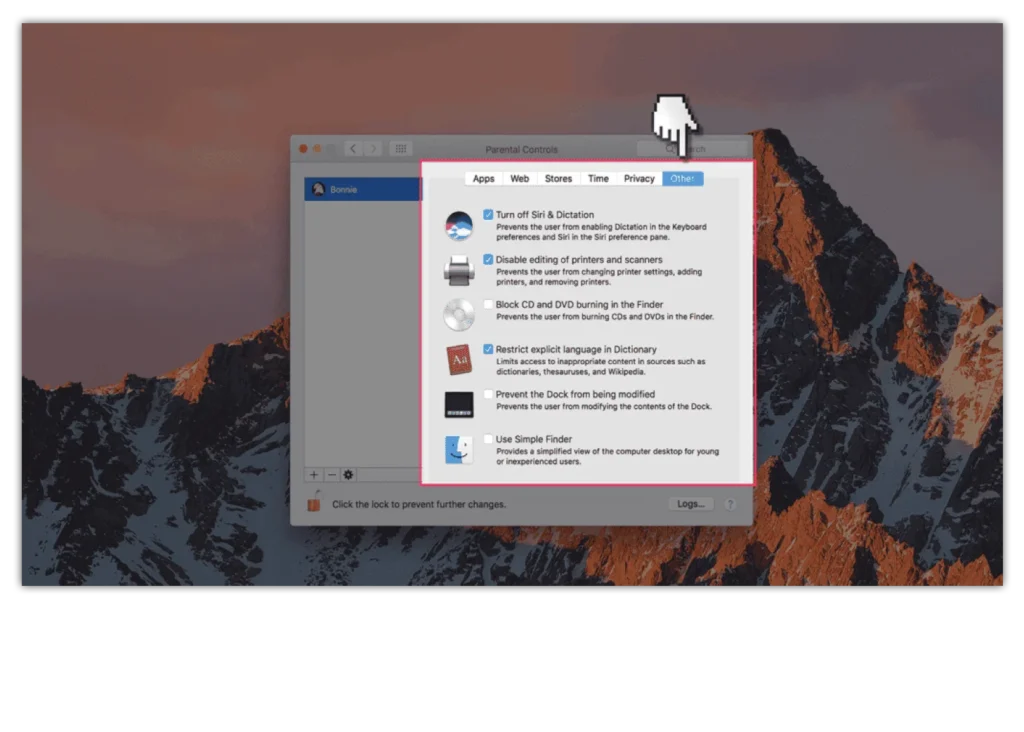Image resolution: width=1024 pixels, height=732 pixels.
Task: Click the Search field
Action: click(x=692, y=149)
